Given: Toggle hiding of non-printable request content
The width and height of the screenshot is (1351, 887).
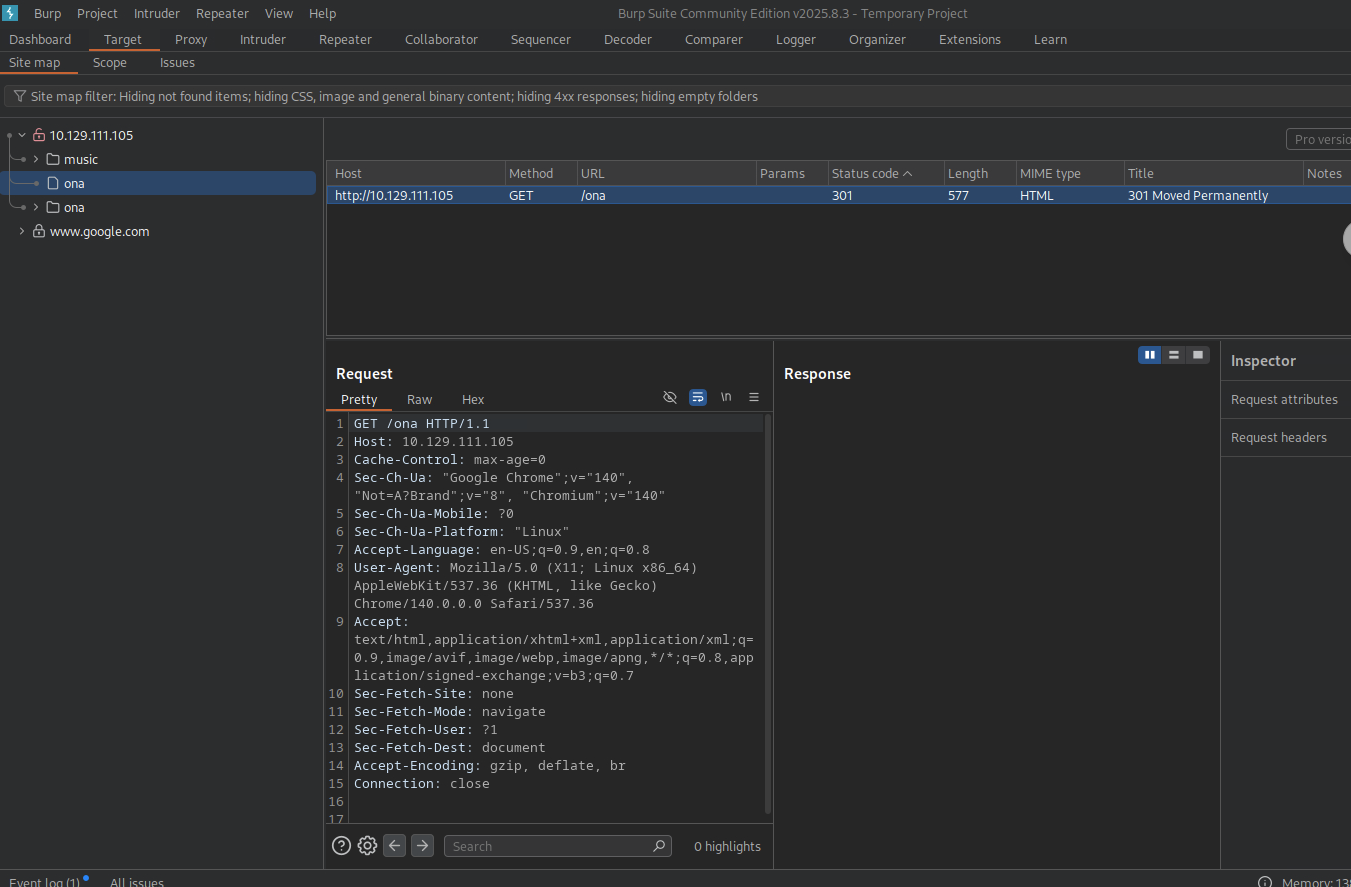Looking at the screenshot, I should (670, 397).
